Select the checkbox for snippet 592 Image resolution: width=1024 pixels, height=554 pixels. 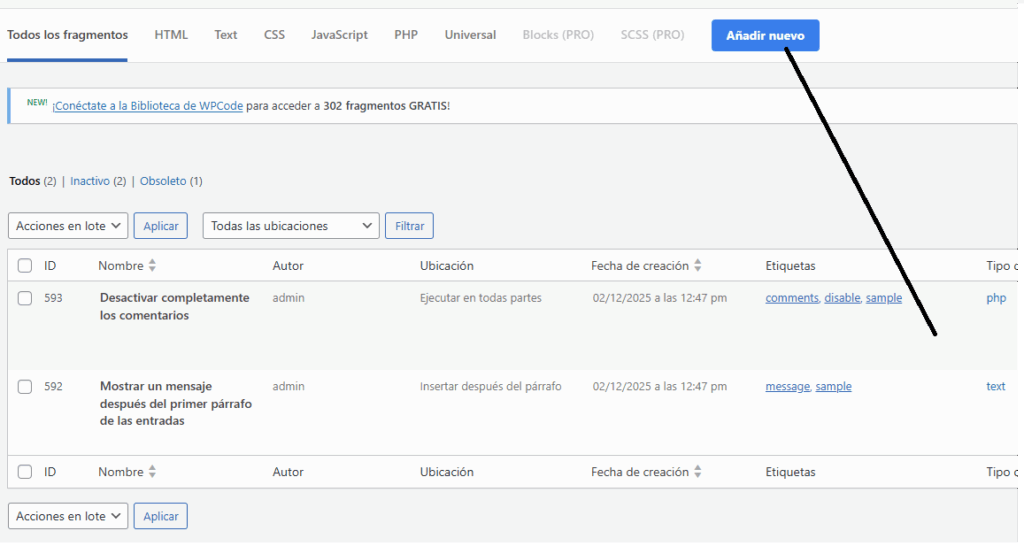[25, 386]
